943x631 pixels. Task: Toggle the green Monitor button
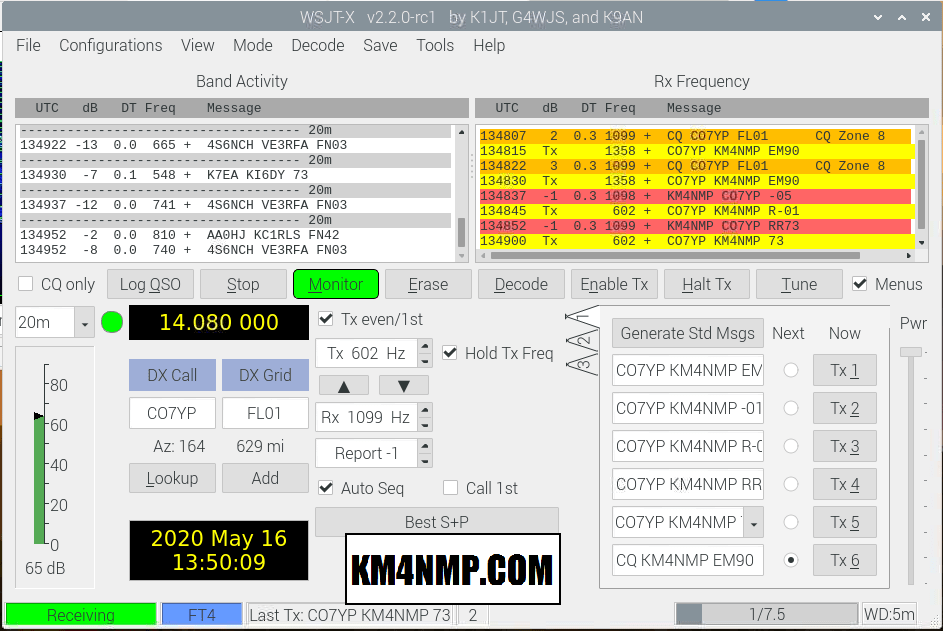pos(335,284)
